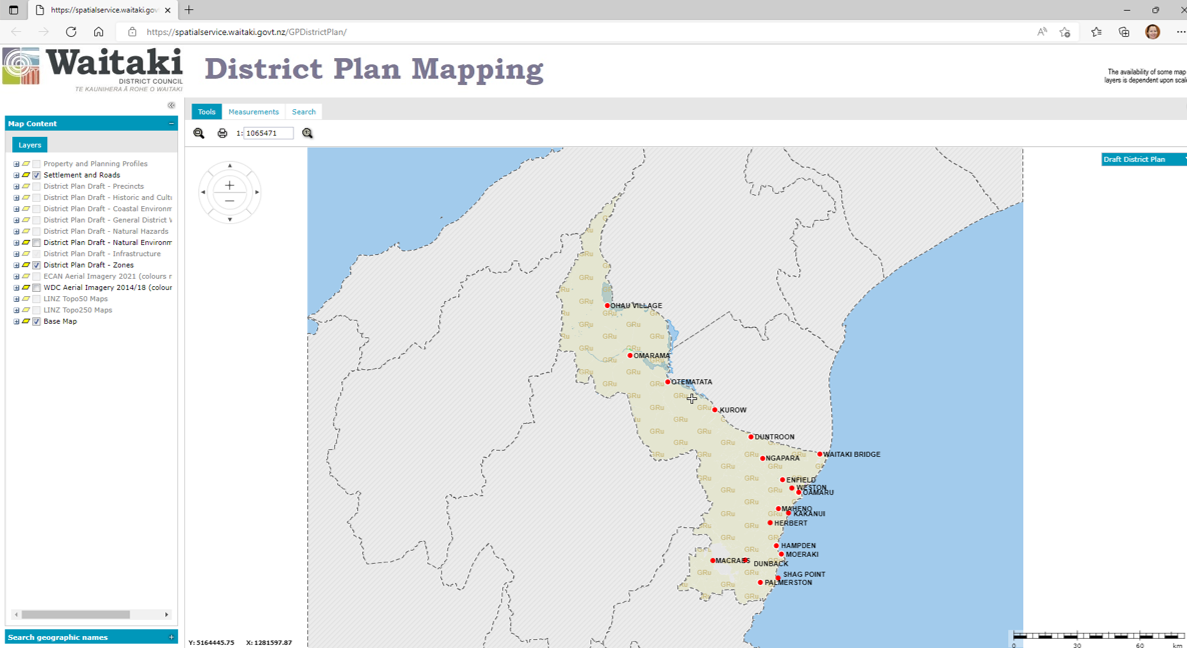
Task: Pan map south using the down arrow
Action: coord(230,220)
